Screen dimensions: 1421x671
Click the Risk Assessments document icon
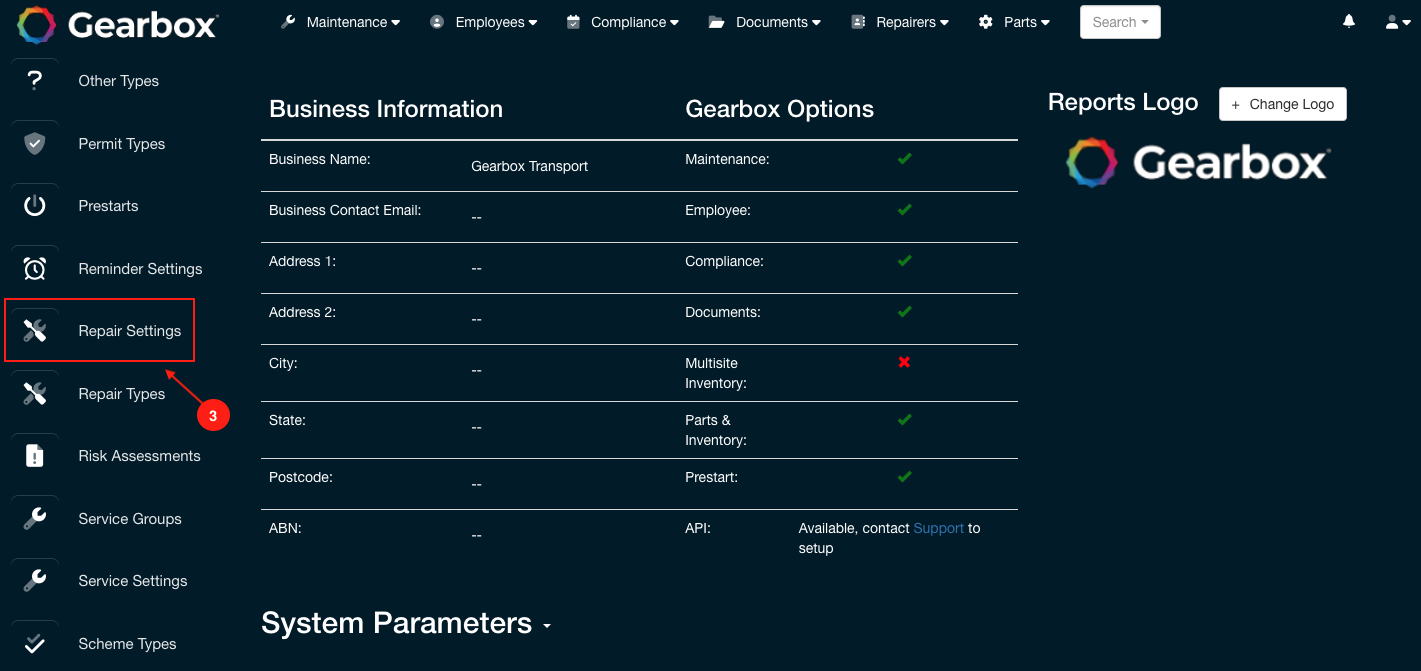tap(35, 456)
